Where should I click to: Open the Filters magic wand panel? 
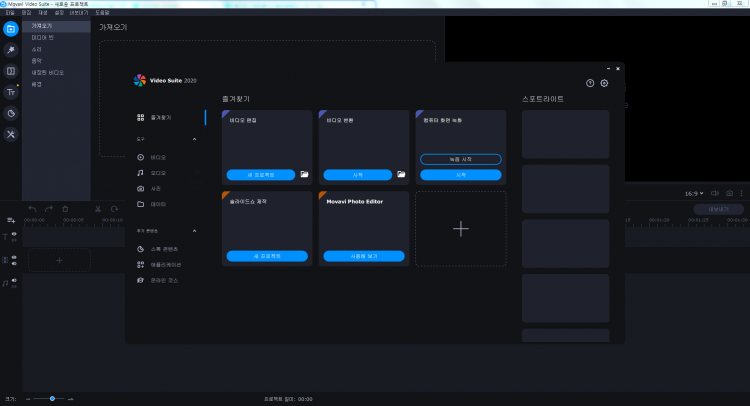(x=11, y=50)
